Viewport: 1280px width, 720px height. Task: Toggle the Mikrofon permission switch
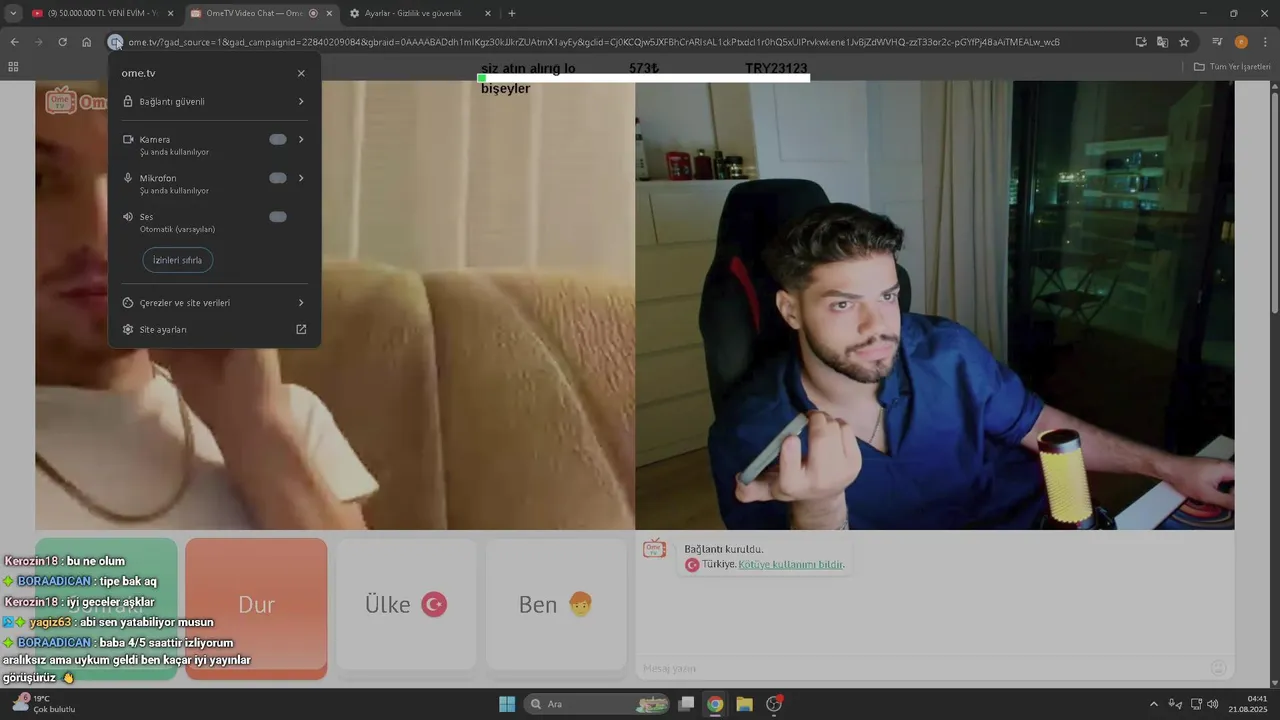[278, 178]
